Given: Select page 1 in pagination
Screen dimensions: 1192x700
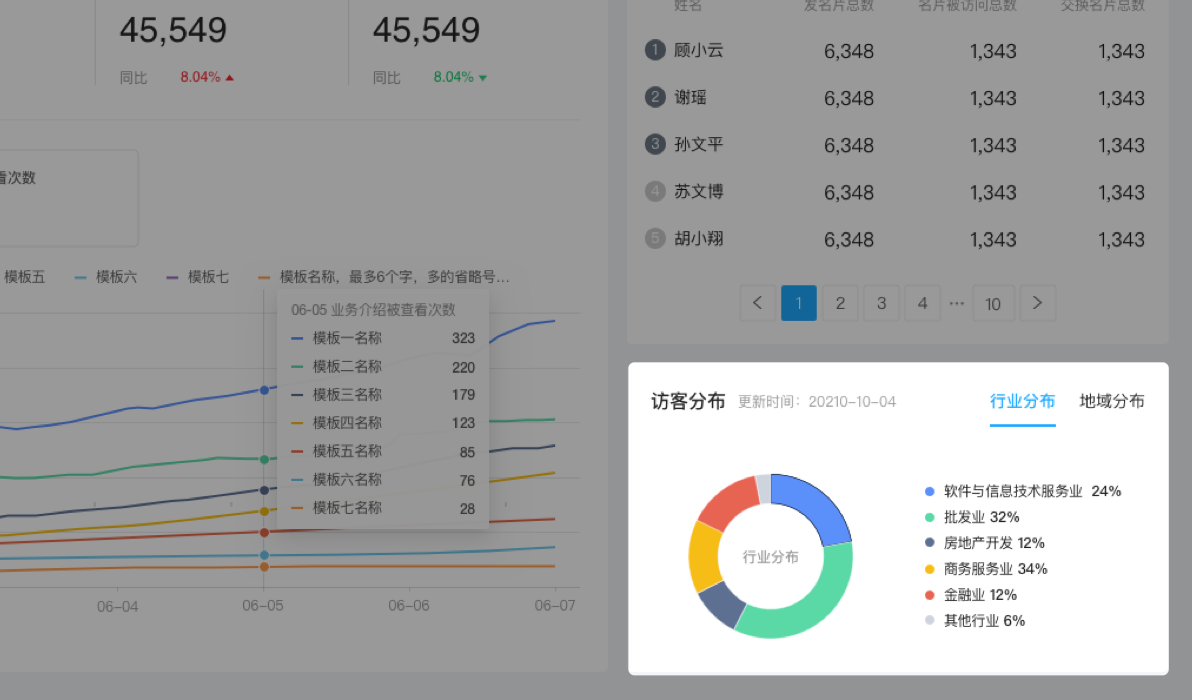Looking at the screenshot, I should click(799, 303).
